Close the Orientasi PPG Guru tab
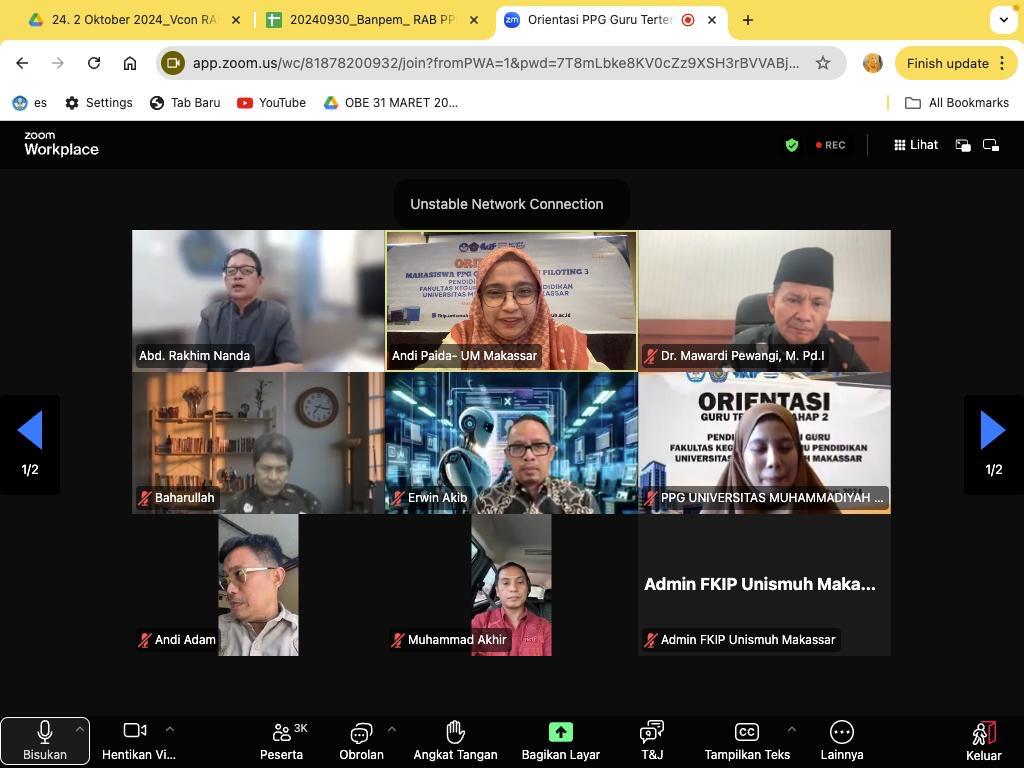1024x768 pixels. point(712,20)
